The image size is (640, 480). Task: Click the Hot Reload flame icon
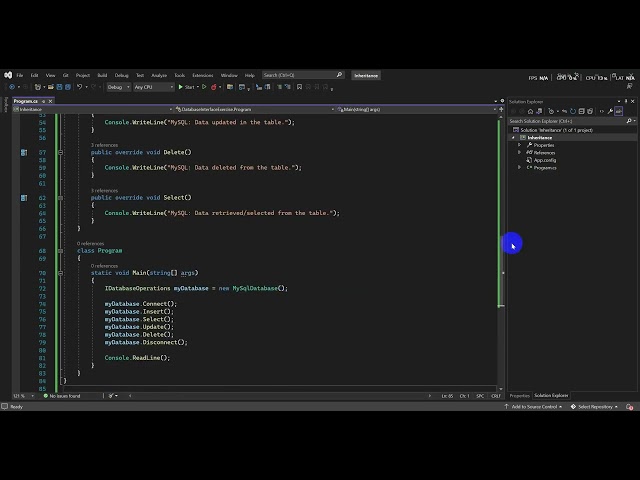pos(213,87)
